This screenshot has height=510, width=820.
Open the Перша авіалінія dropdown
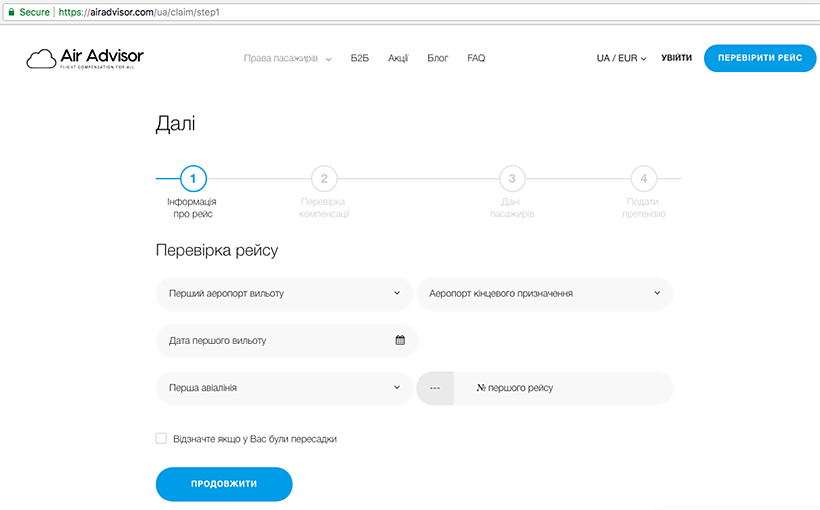(284, 388)
